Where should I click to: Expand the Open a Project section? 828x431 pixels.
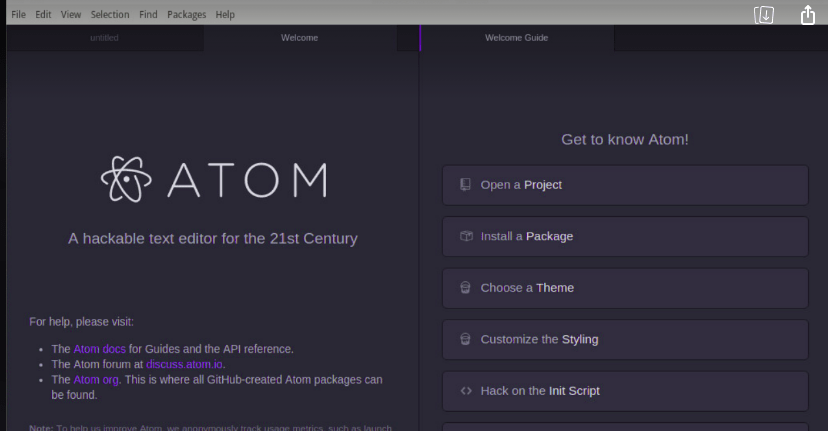point(625,185)
